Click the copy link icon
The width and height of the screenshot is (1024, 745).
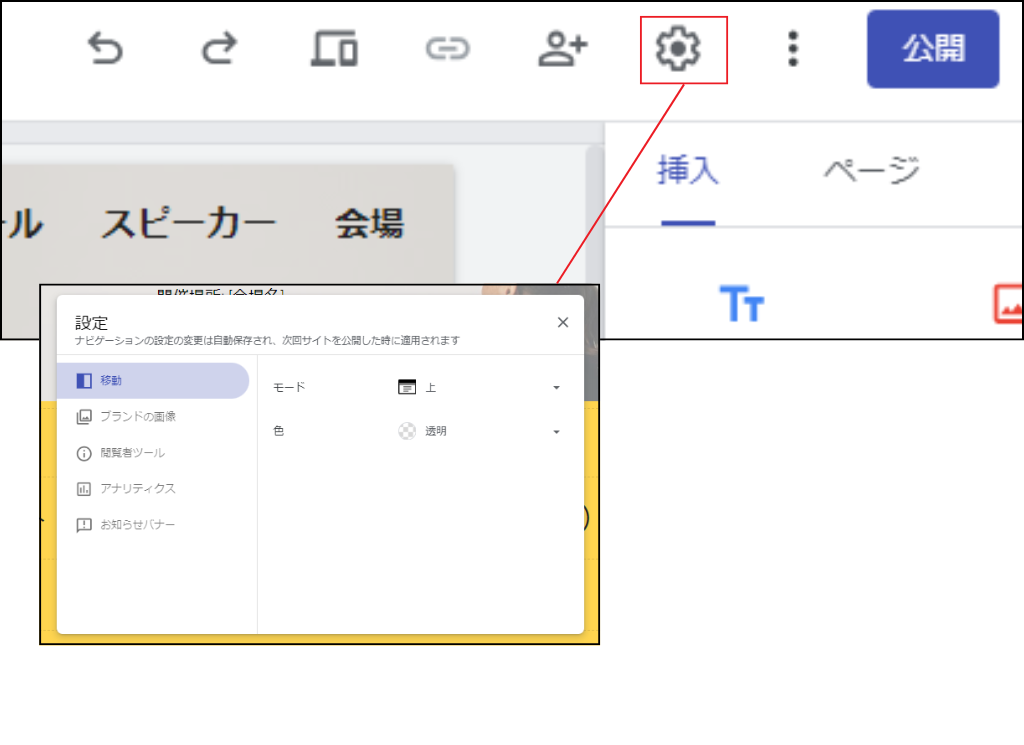pos(449,48)
